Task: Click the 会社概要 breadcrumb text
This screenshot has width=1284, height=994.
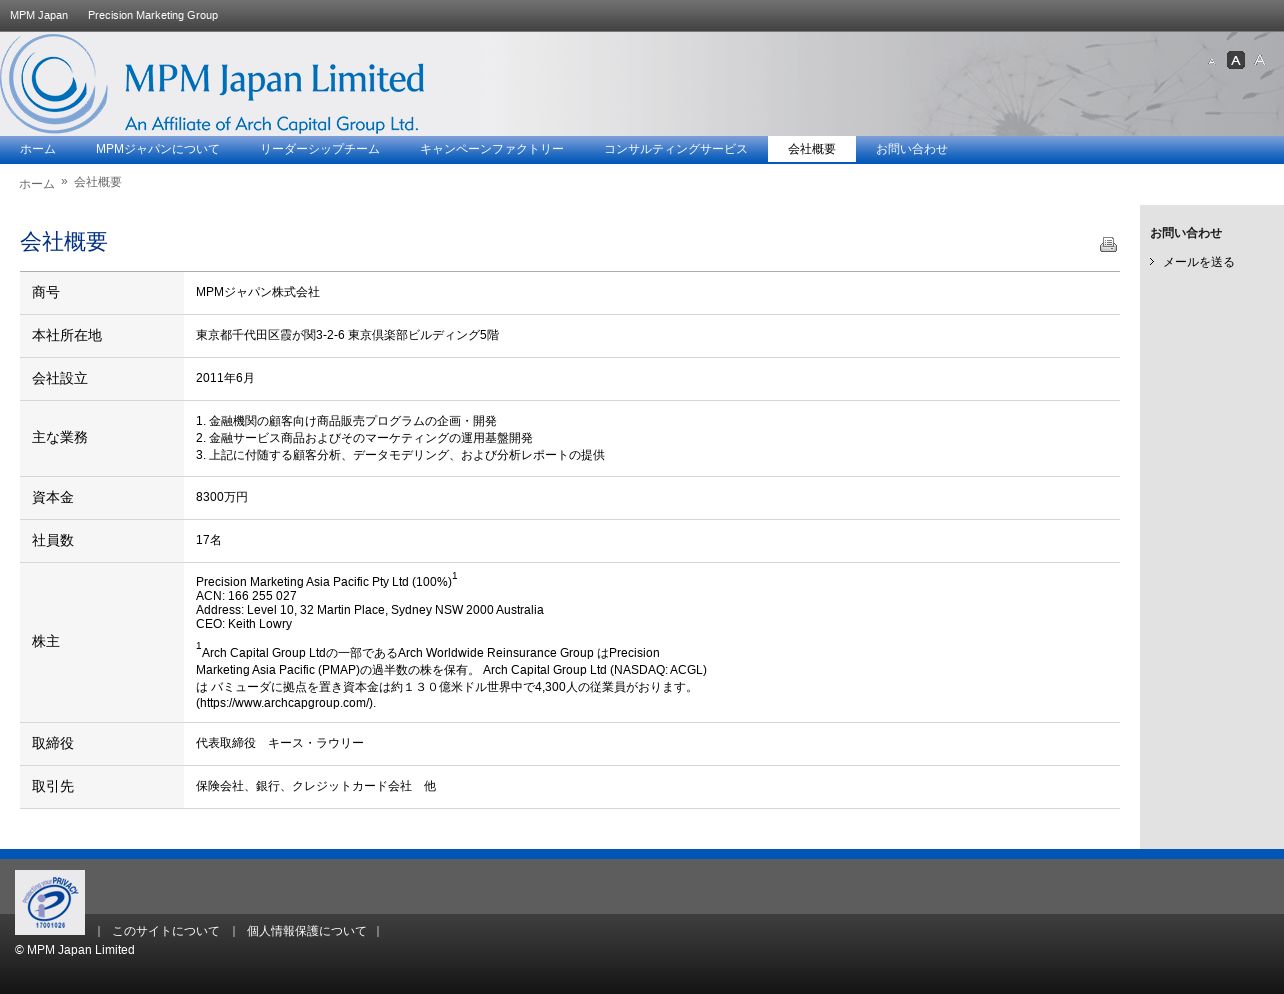Action: [98, 182]
